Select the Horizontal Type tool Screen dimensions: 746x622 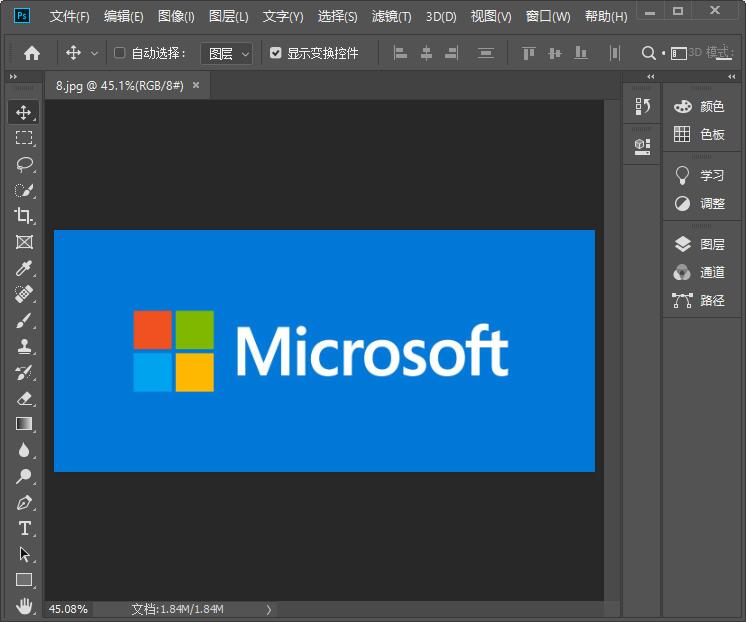[x=24, y=528]
